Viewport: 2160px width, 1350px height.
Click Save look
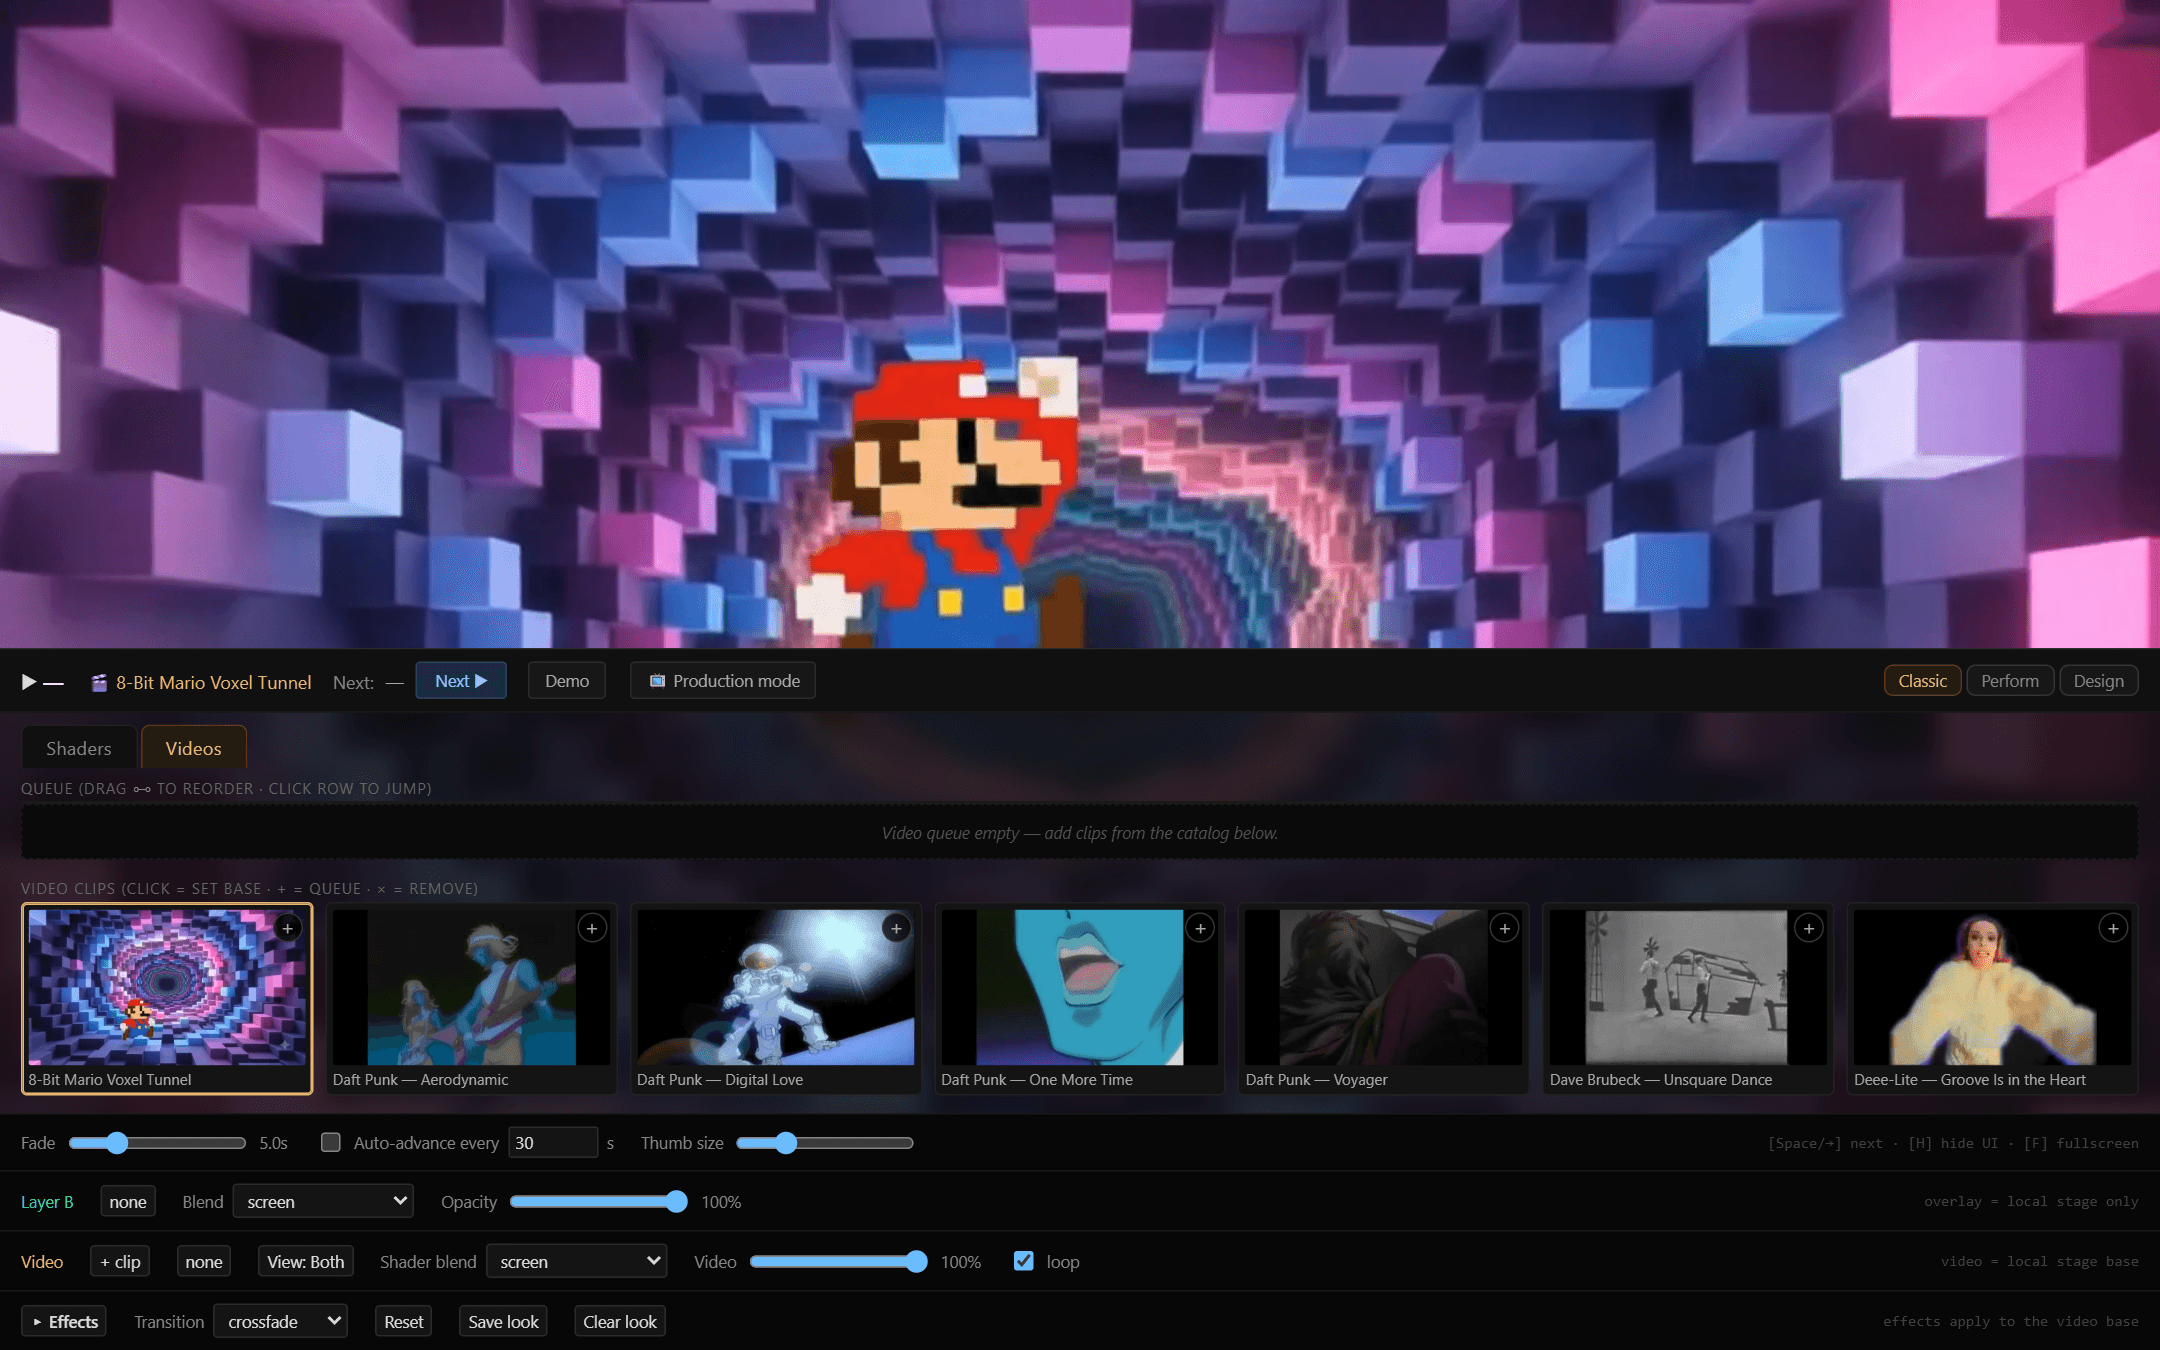click(x=503, y=1321)
